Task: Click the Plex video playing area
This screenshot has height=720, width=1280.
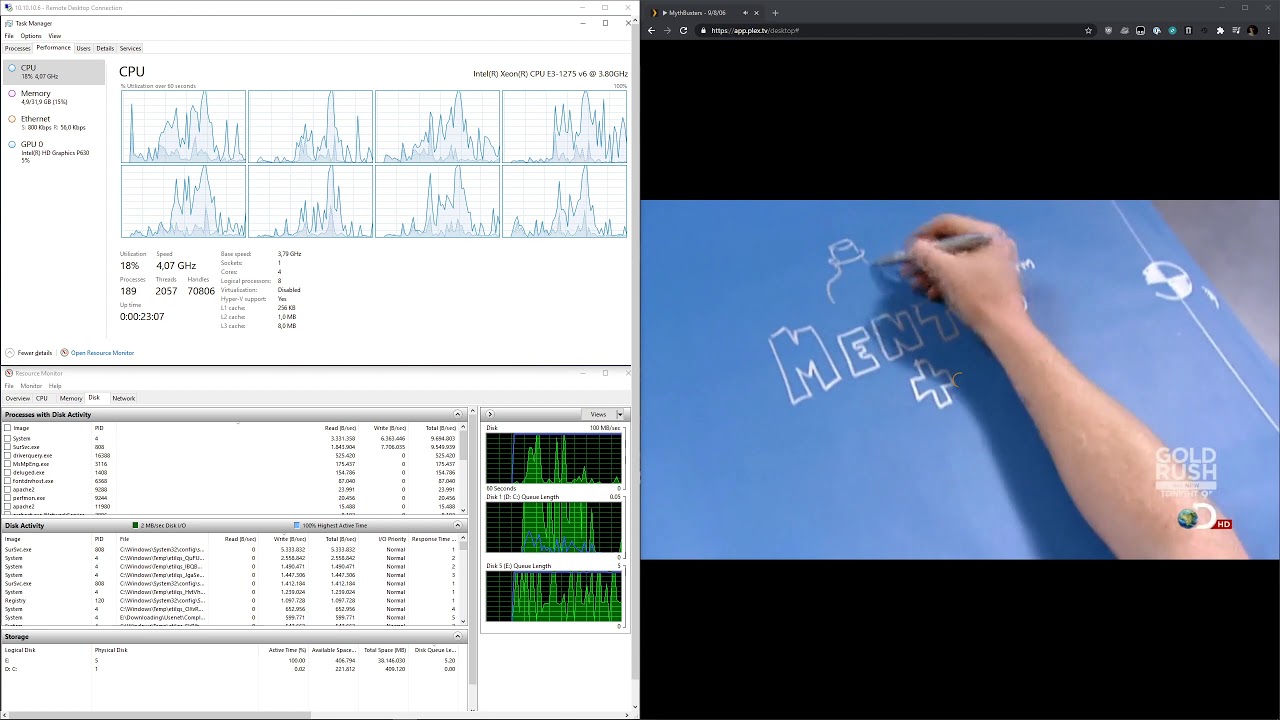Action: point(960,380)
